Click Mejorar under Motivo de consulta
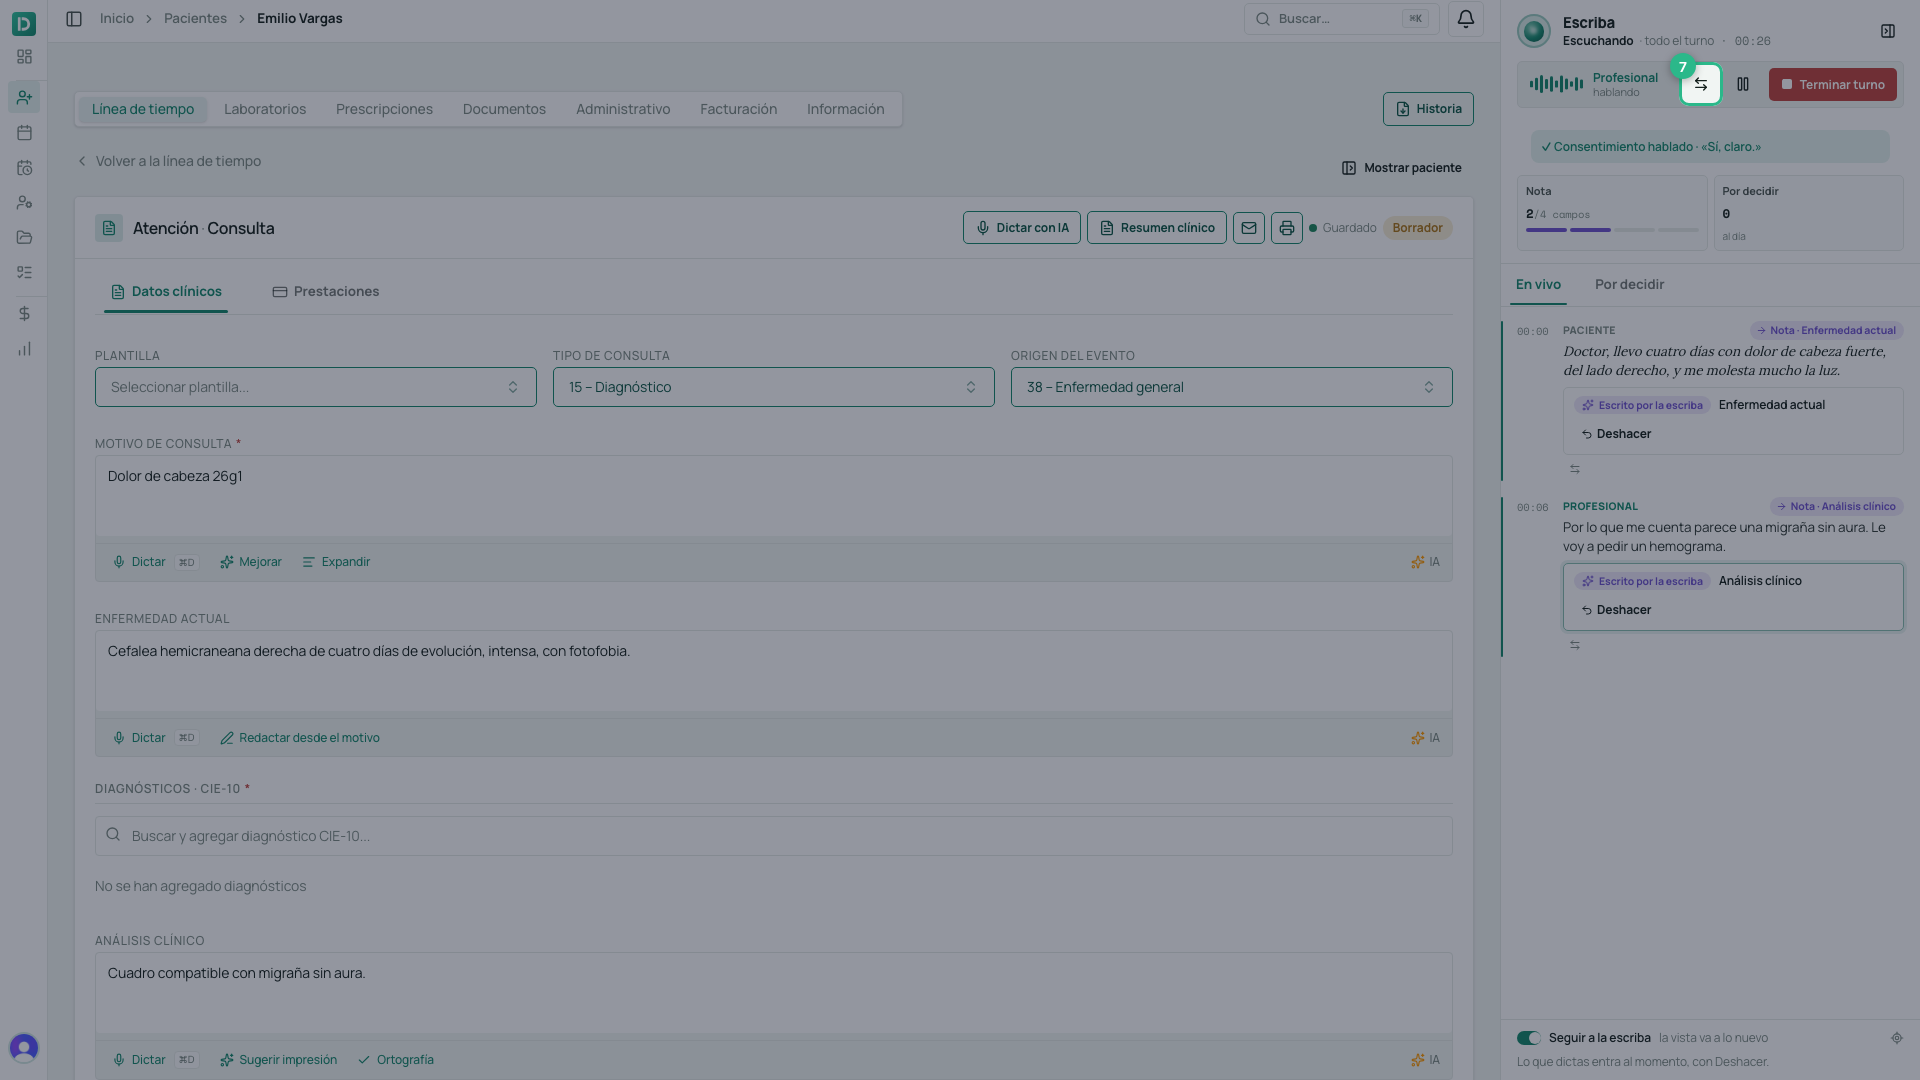This screenshot has height=1080, width=1920. coord(251,562)
